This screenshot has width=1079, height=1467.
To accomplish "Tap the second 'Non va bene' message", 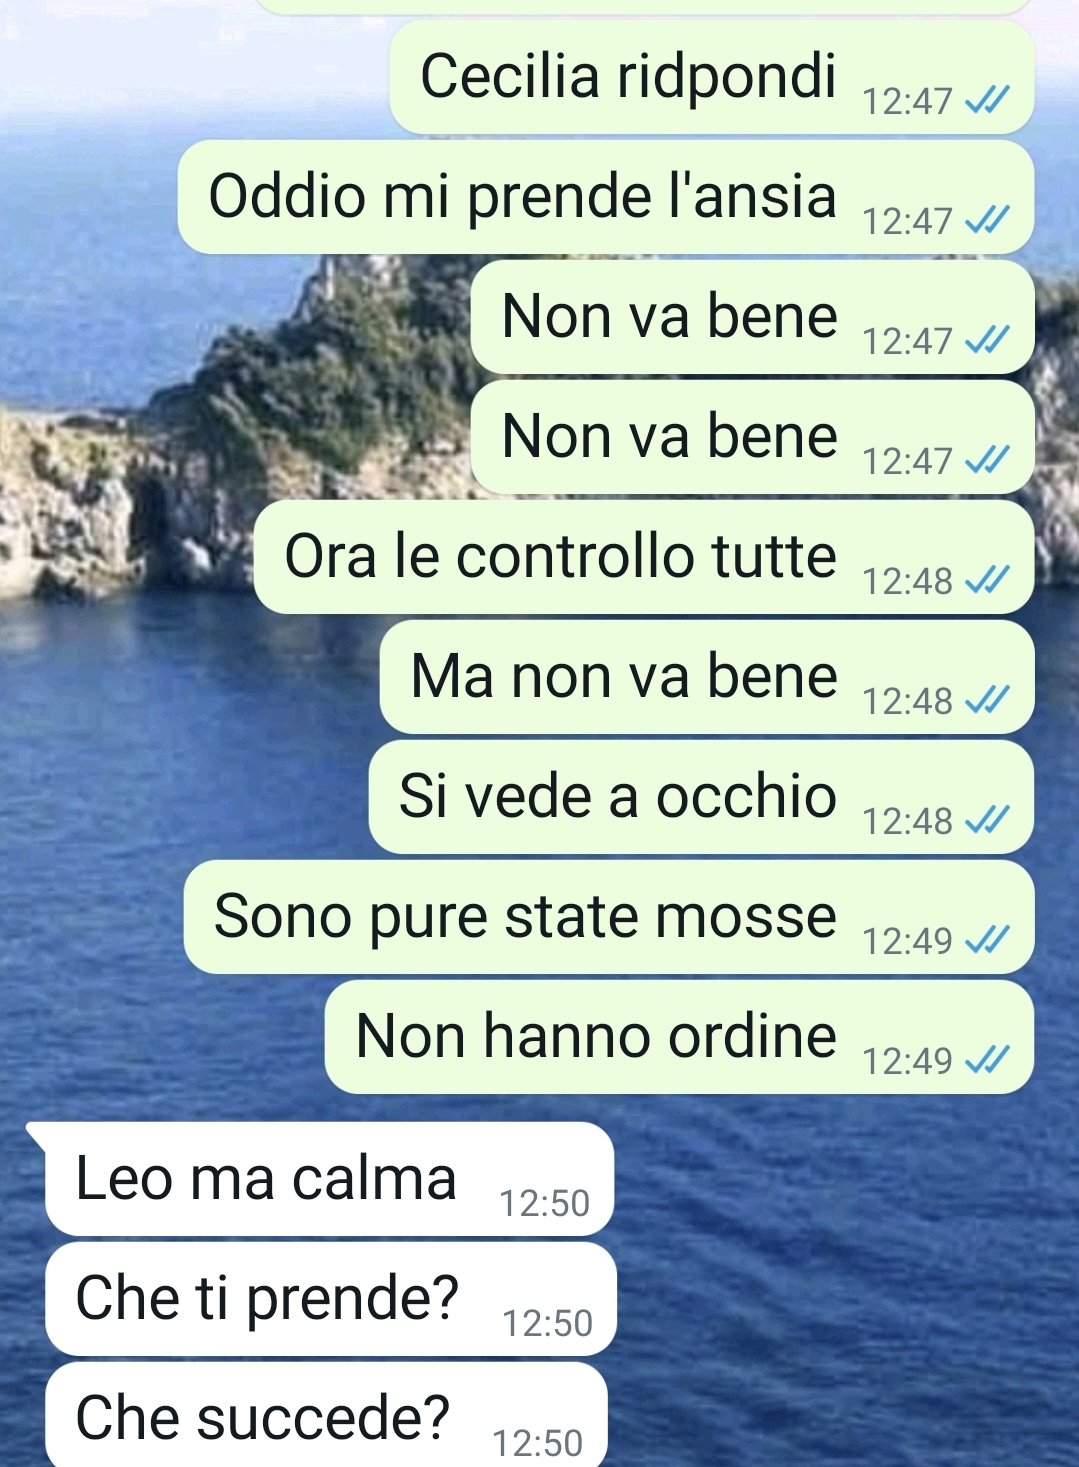I will [752, 437].
